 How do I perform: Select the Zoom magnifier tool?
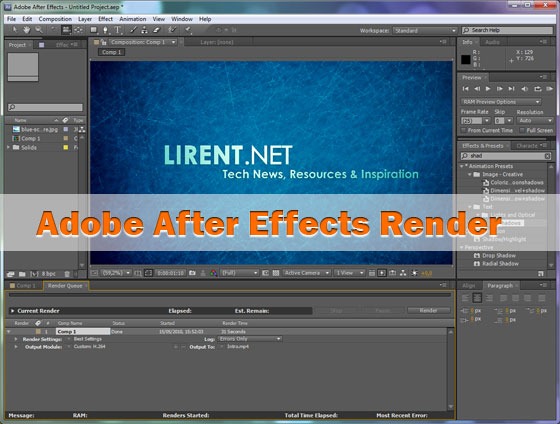click(38, 30)
